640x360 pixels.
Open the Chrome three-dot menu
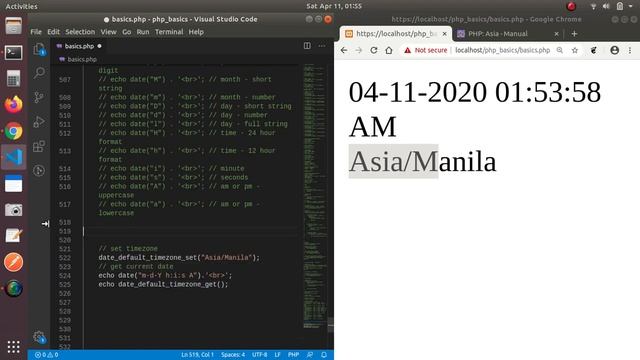(x=630, y=50)
